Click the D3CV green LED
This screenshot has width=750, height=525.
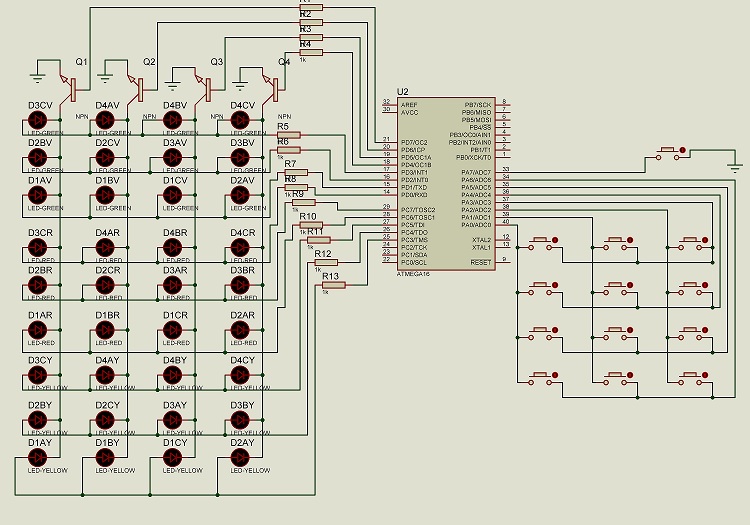coord(37,120)
